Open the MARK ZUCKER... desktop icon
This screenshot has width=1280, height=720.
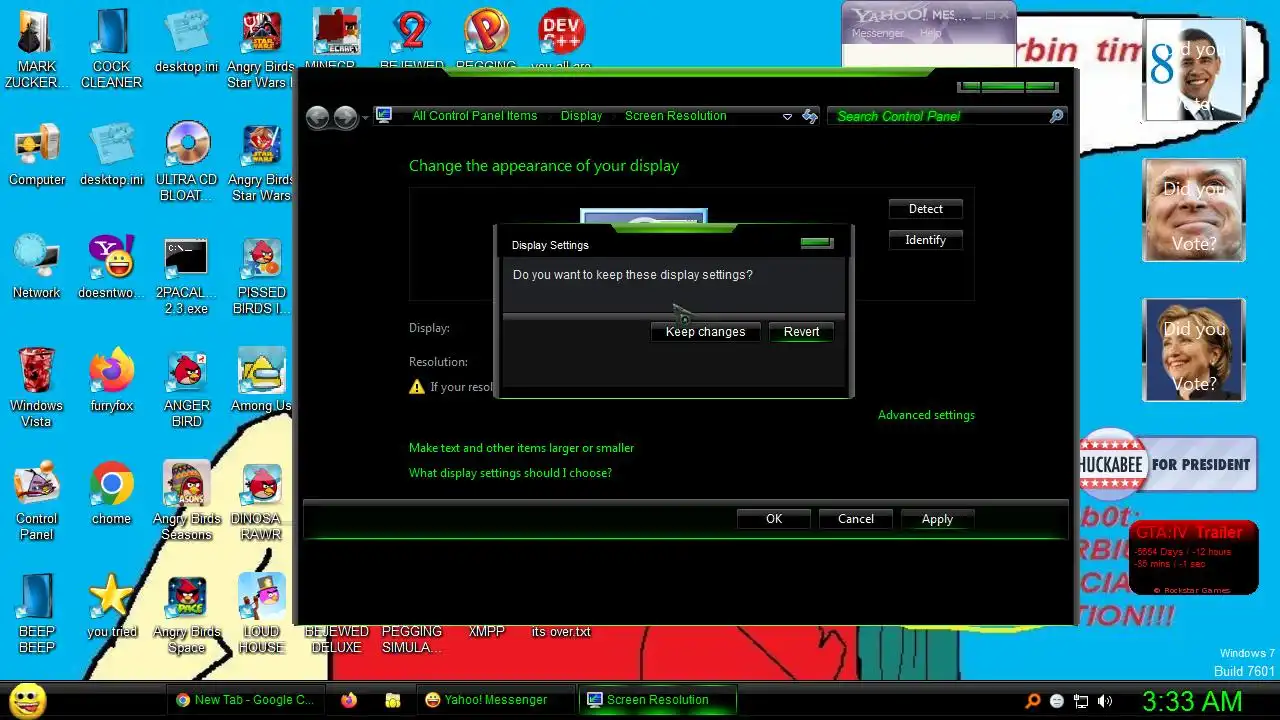[37, 50]
